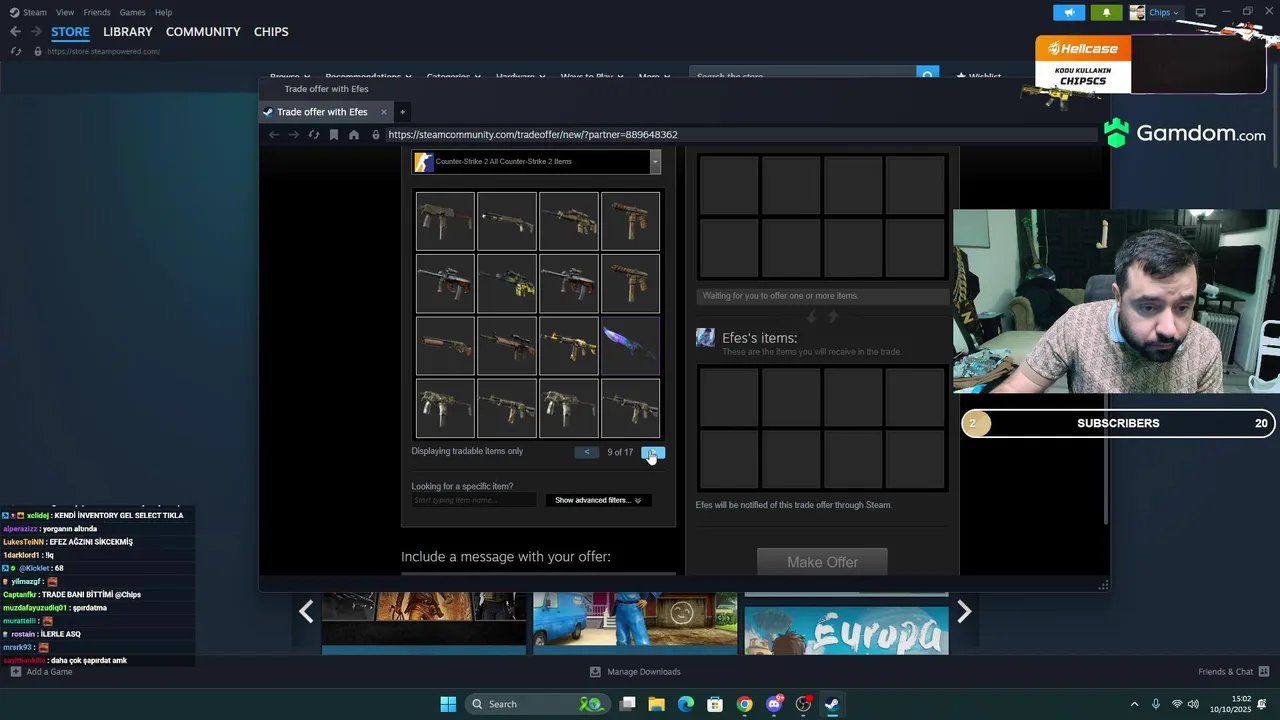Click the volume tray icon

pyautogui.click(x=1193, y=704)
